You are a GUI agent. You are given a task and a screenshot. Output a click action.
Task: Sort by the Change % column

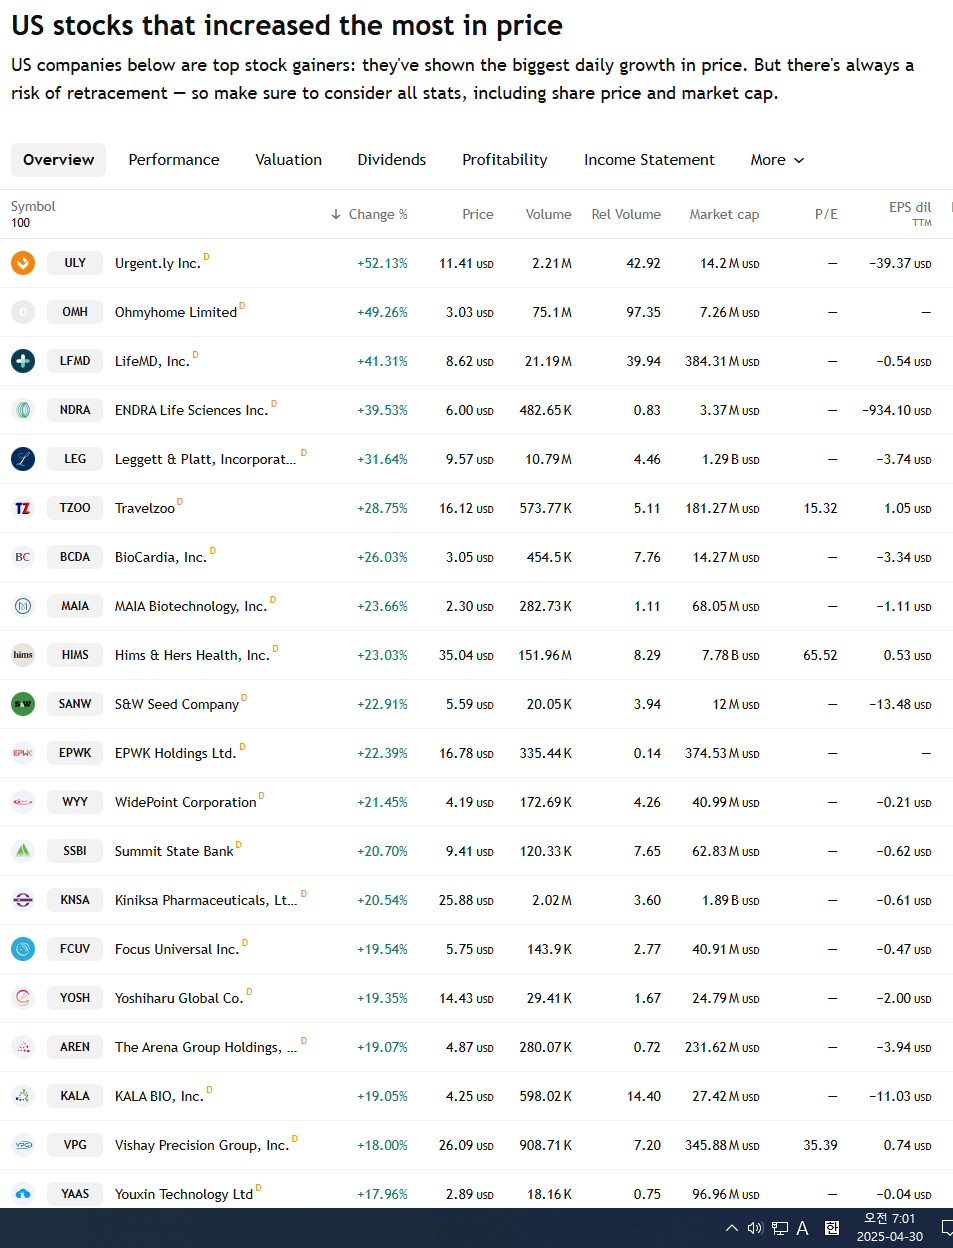coord(369,214)
